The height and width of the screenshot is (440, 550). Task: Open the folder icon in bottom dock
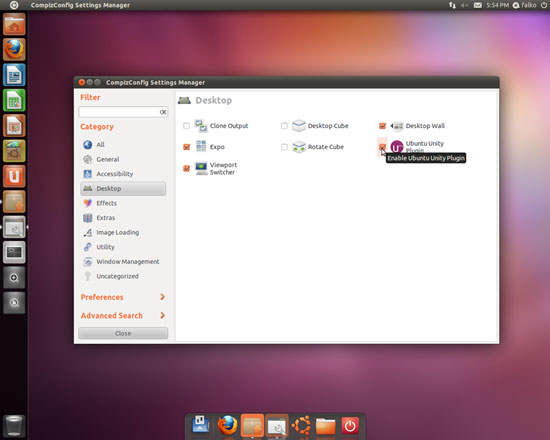[325, 426]
